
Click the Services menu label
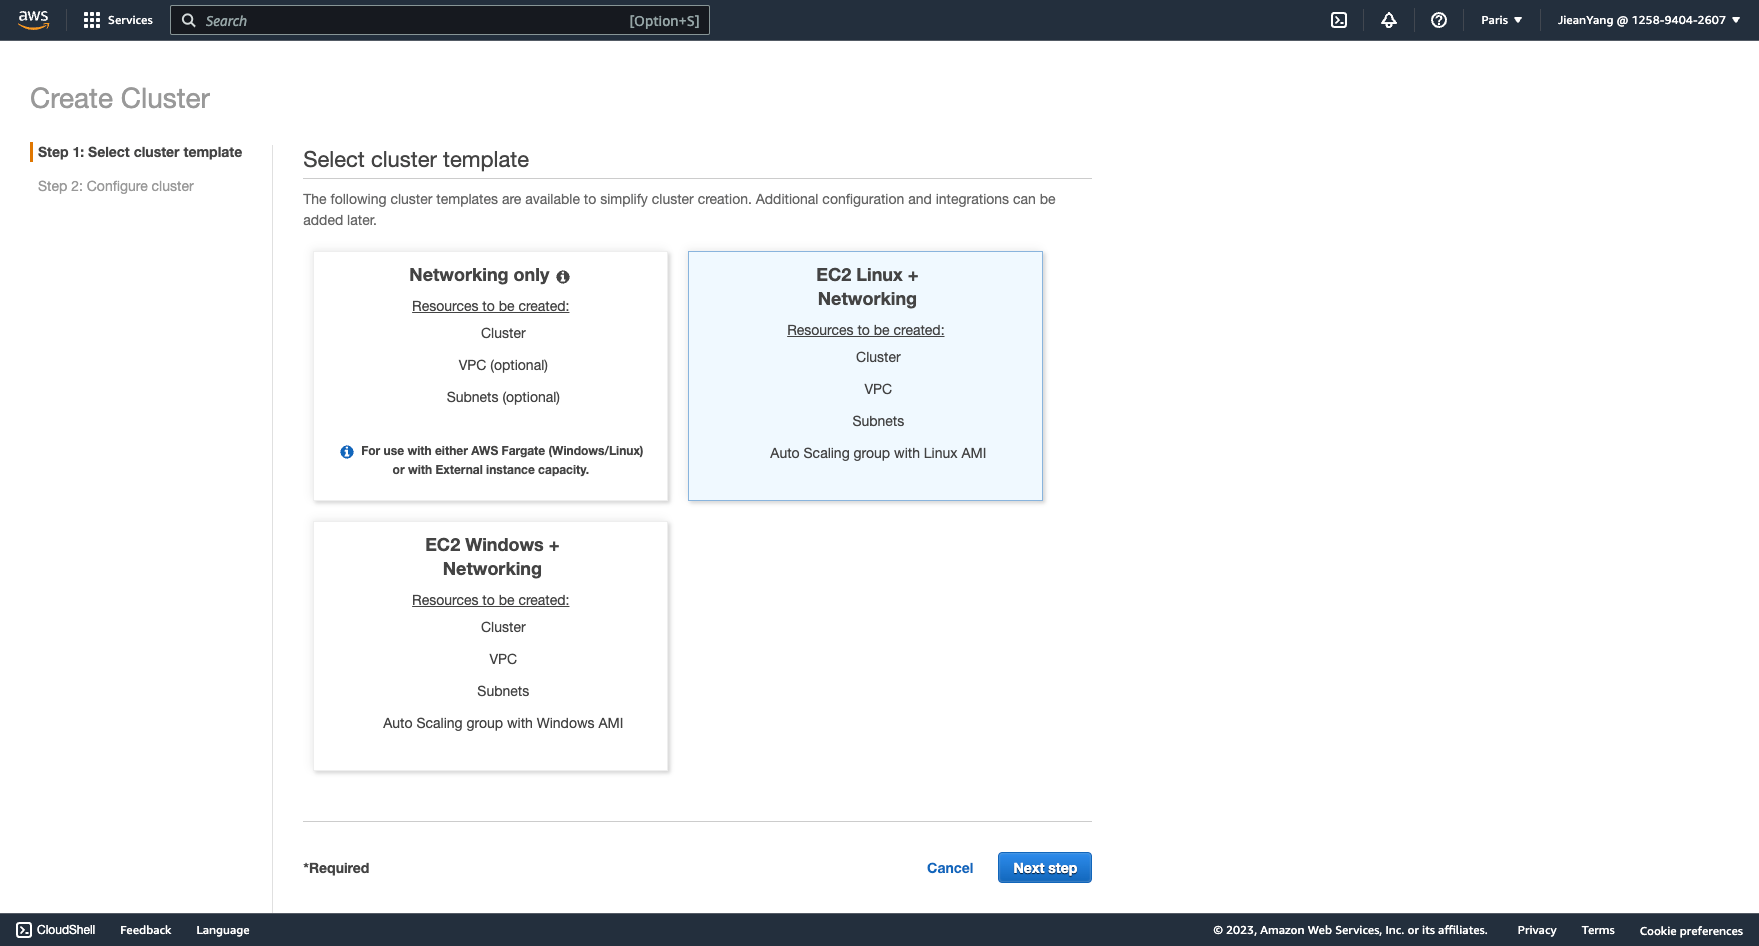coord(130,20)
